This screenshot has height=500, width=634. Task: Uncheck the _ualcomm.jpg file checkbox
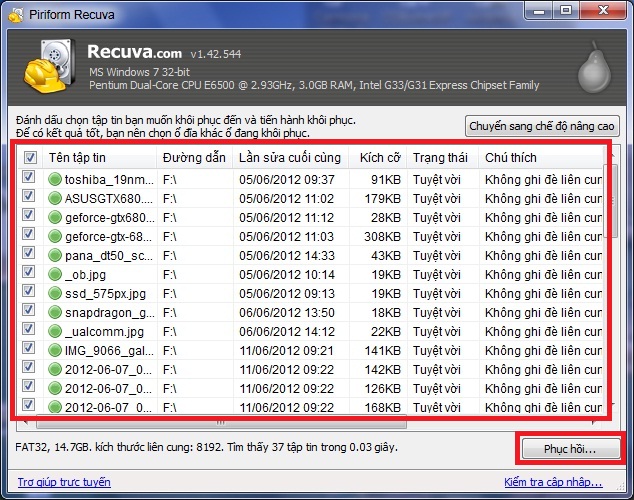28,329
